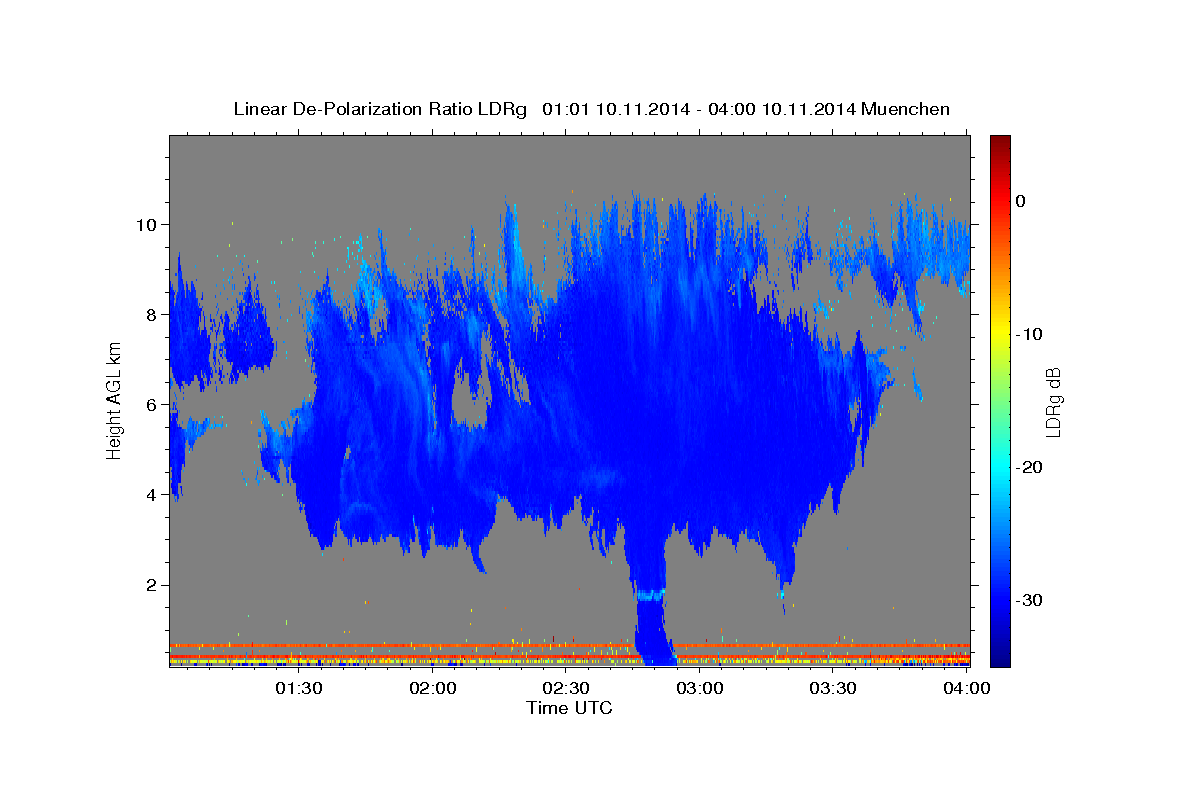Image resolution: width=1200 pixels, height=800 pixels.
Task: Click the colorbar label '-30'
Action: click(x=1029, y=600)
